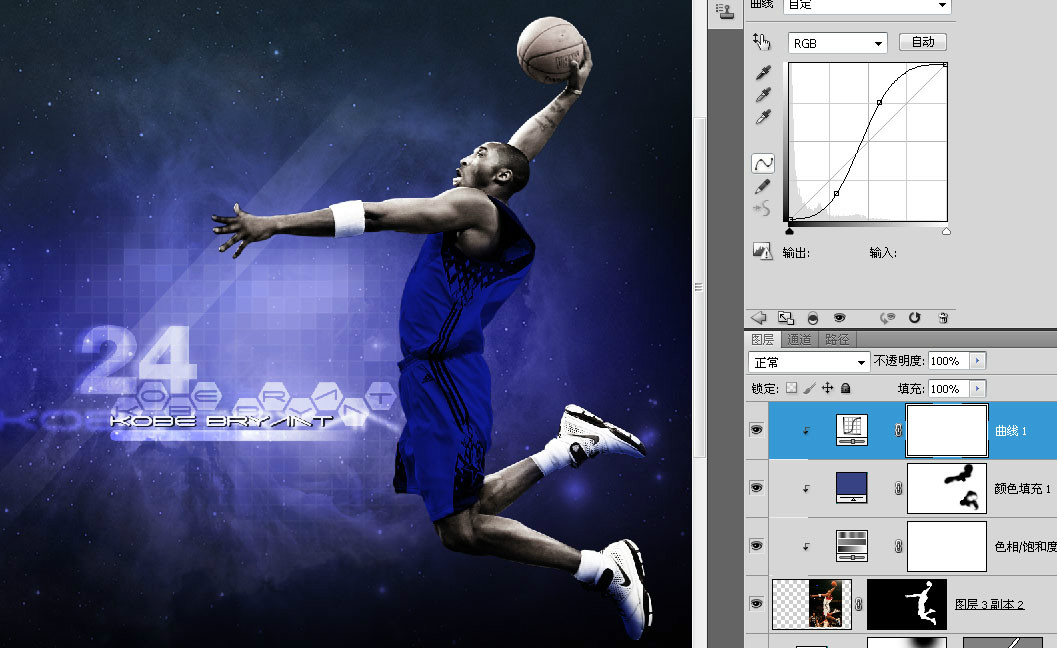Select the edit points curve tool
1057x648 pixels.
[x=763, y=163]
